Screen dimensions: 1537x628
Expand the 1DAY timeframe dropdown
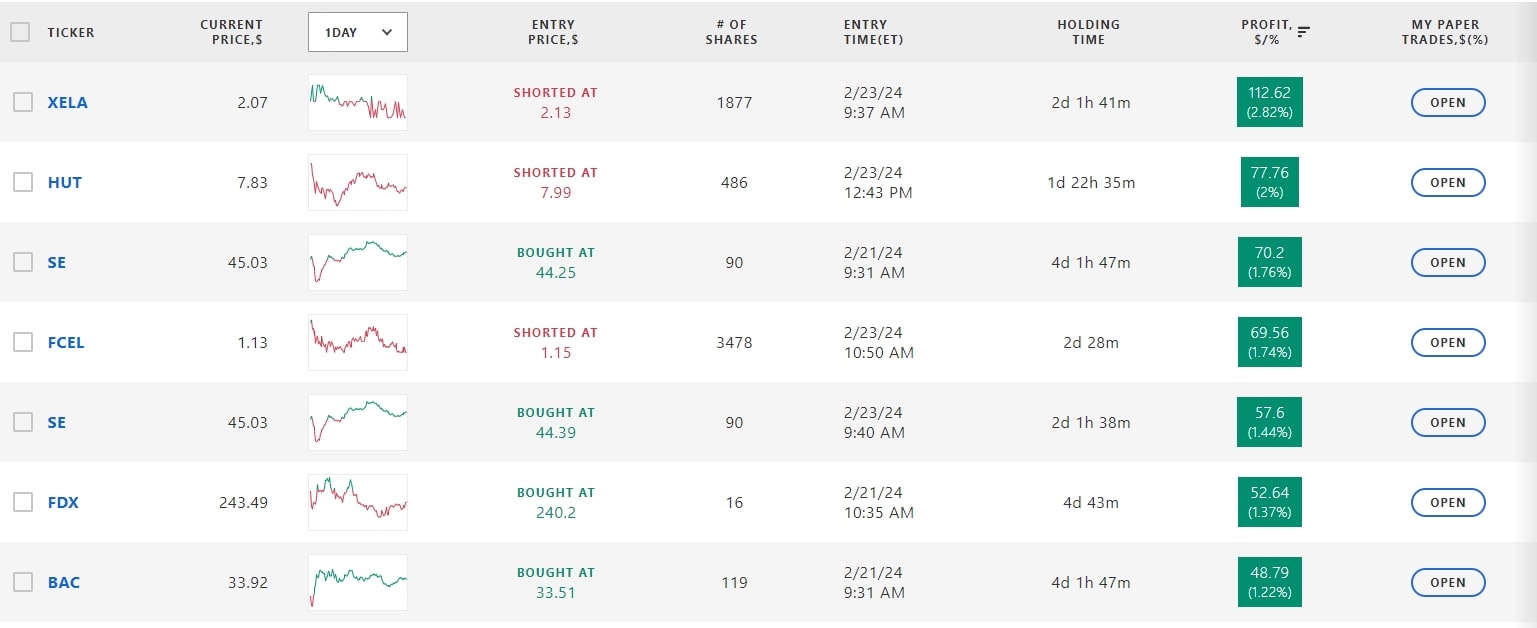pyautogui.click(x=358, y=32)
